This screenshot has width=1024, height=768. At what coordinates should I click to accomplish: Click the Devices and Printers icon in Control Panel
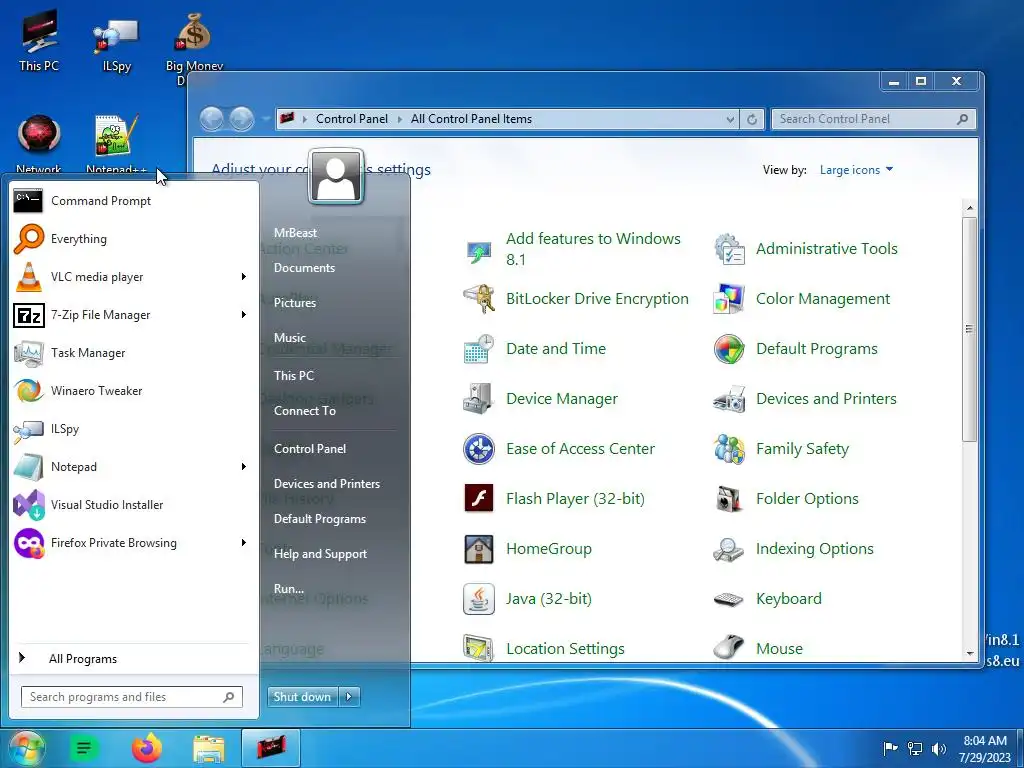pos(728,399)
